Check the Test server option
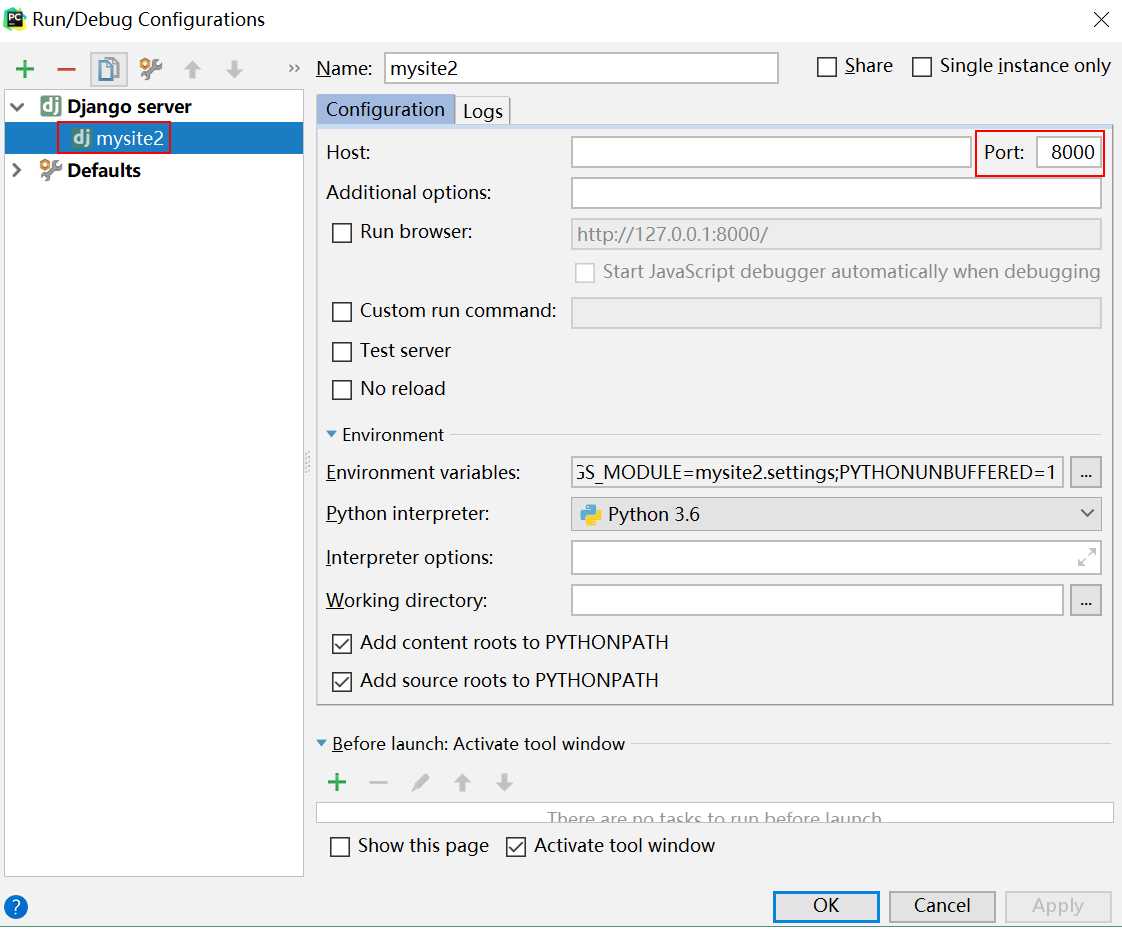This screenshot has width=1122, height=935. click(x=342, y=352)
